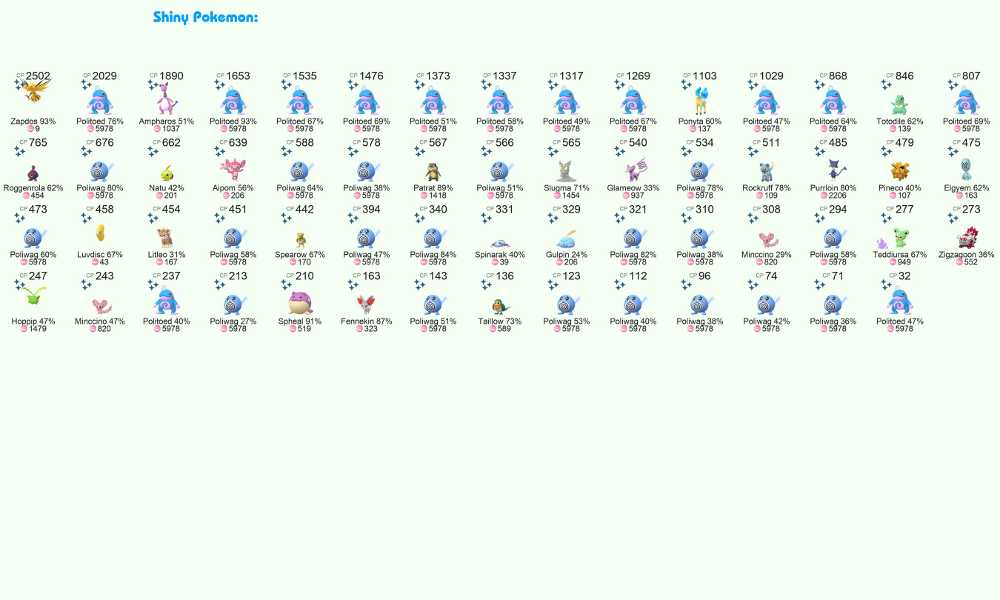Tap the Rockruff sprite
The height and width of the screenshot is (600, 1000).
pos(767,172)
